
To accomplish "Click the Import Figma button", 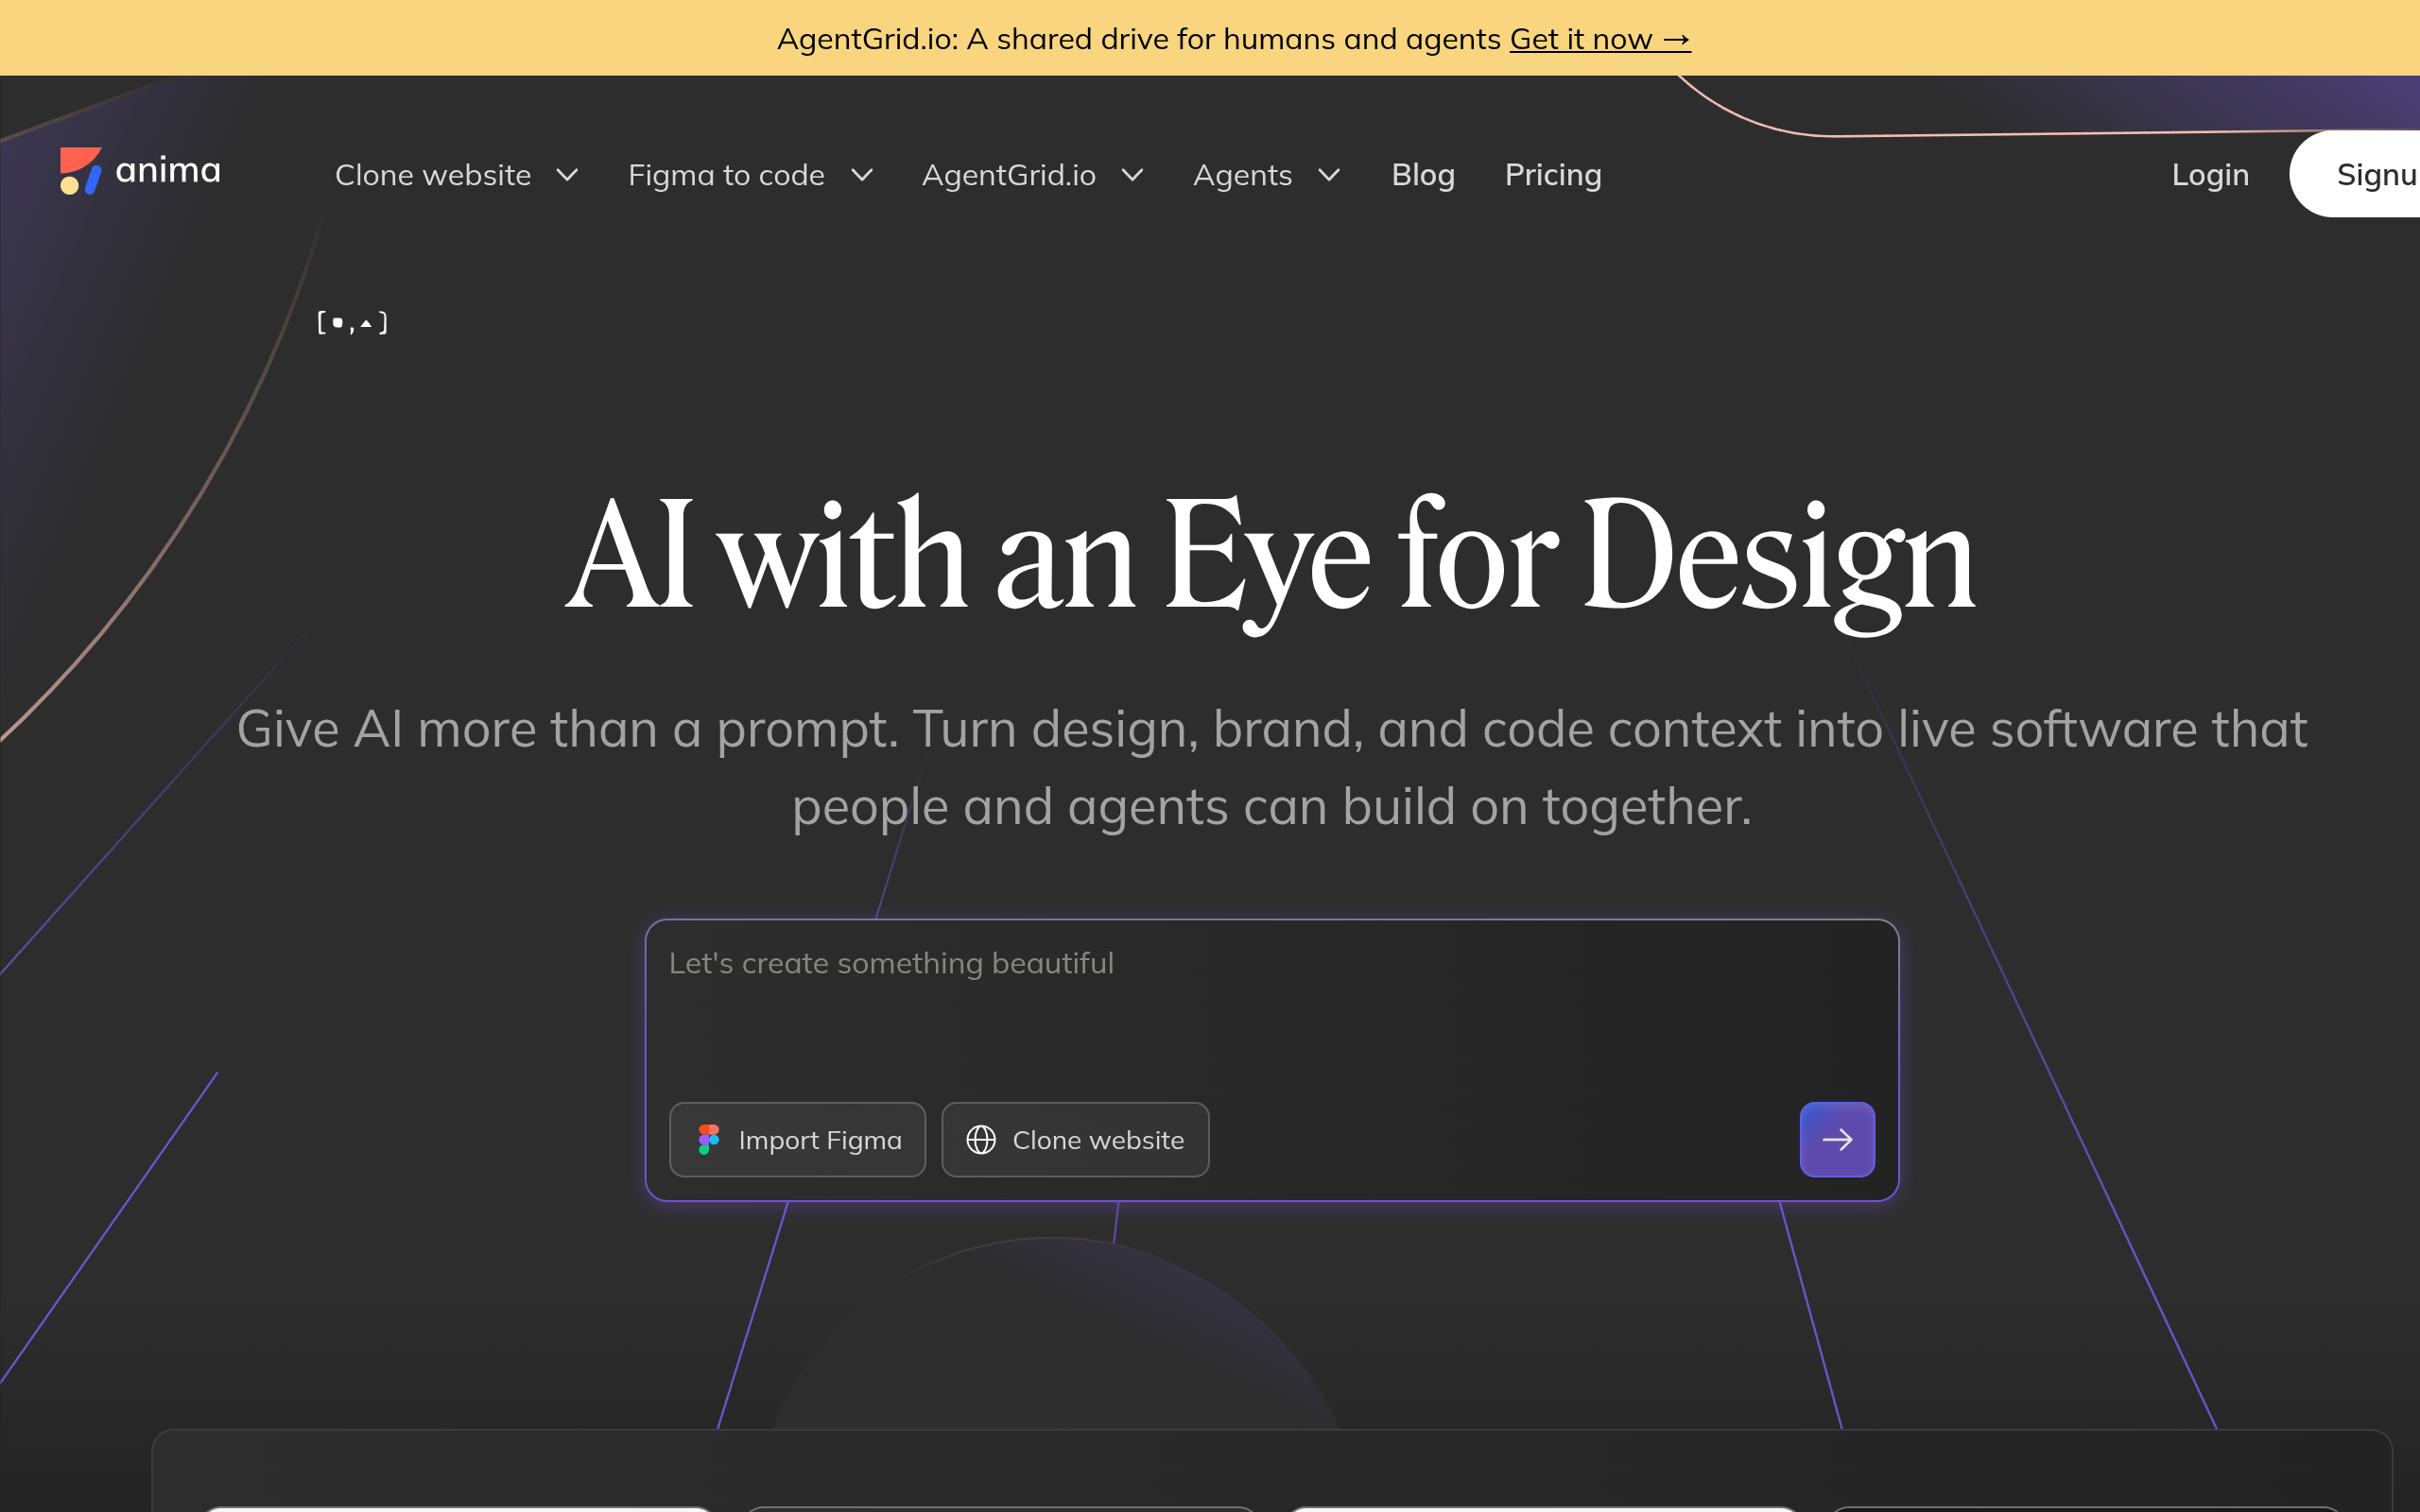I will point(798,1140).
